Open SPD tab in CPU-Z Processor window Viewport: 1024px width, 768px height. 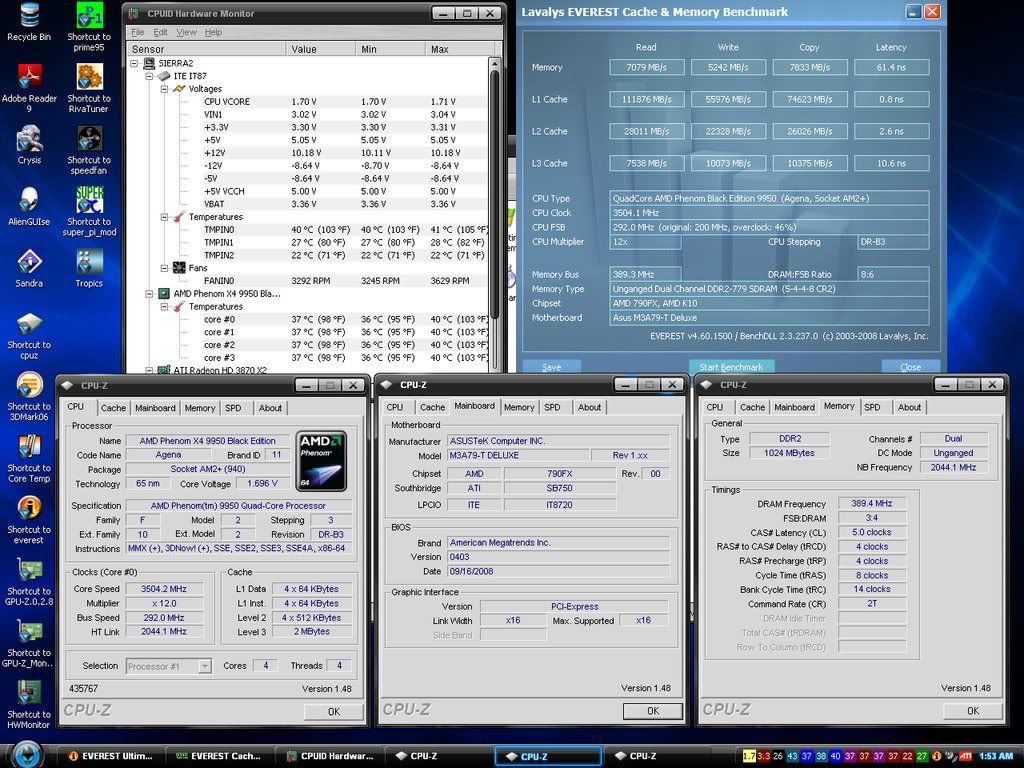coord(233,408)
